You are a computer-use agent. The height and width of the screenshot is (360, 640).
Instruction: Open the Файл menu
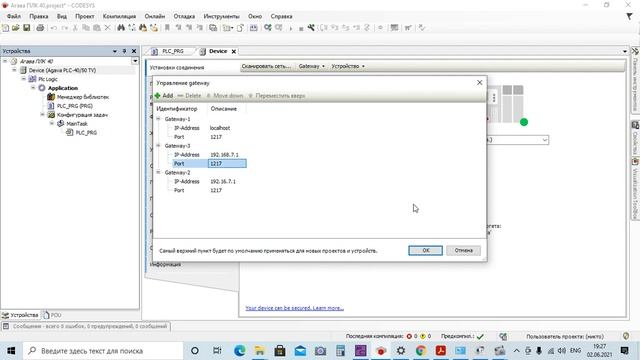pyautogui.click(x=14, y=16)
